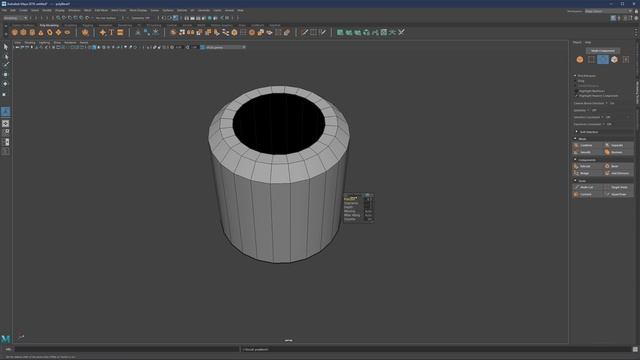Choose UV selection mode in Modeling Toolkit
This screenshot has height=360, width=640.
point(626,60)
